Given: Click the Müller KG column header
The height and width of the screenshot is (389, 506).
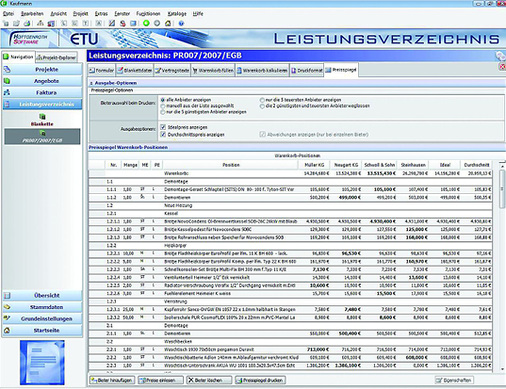Looking at the screenshot, I should click(314, 165).
